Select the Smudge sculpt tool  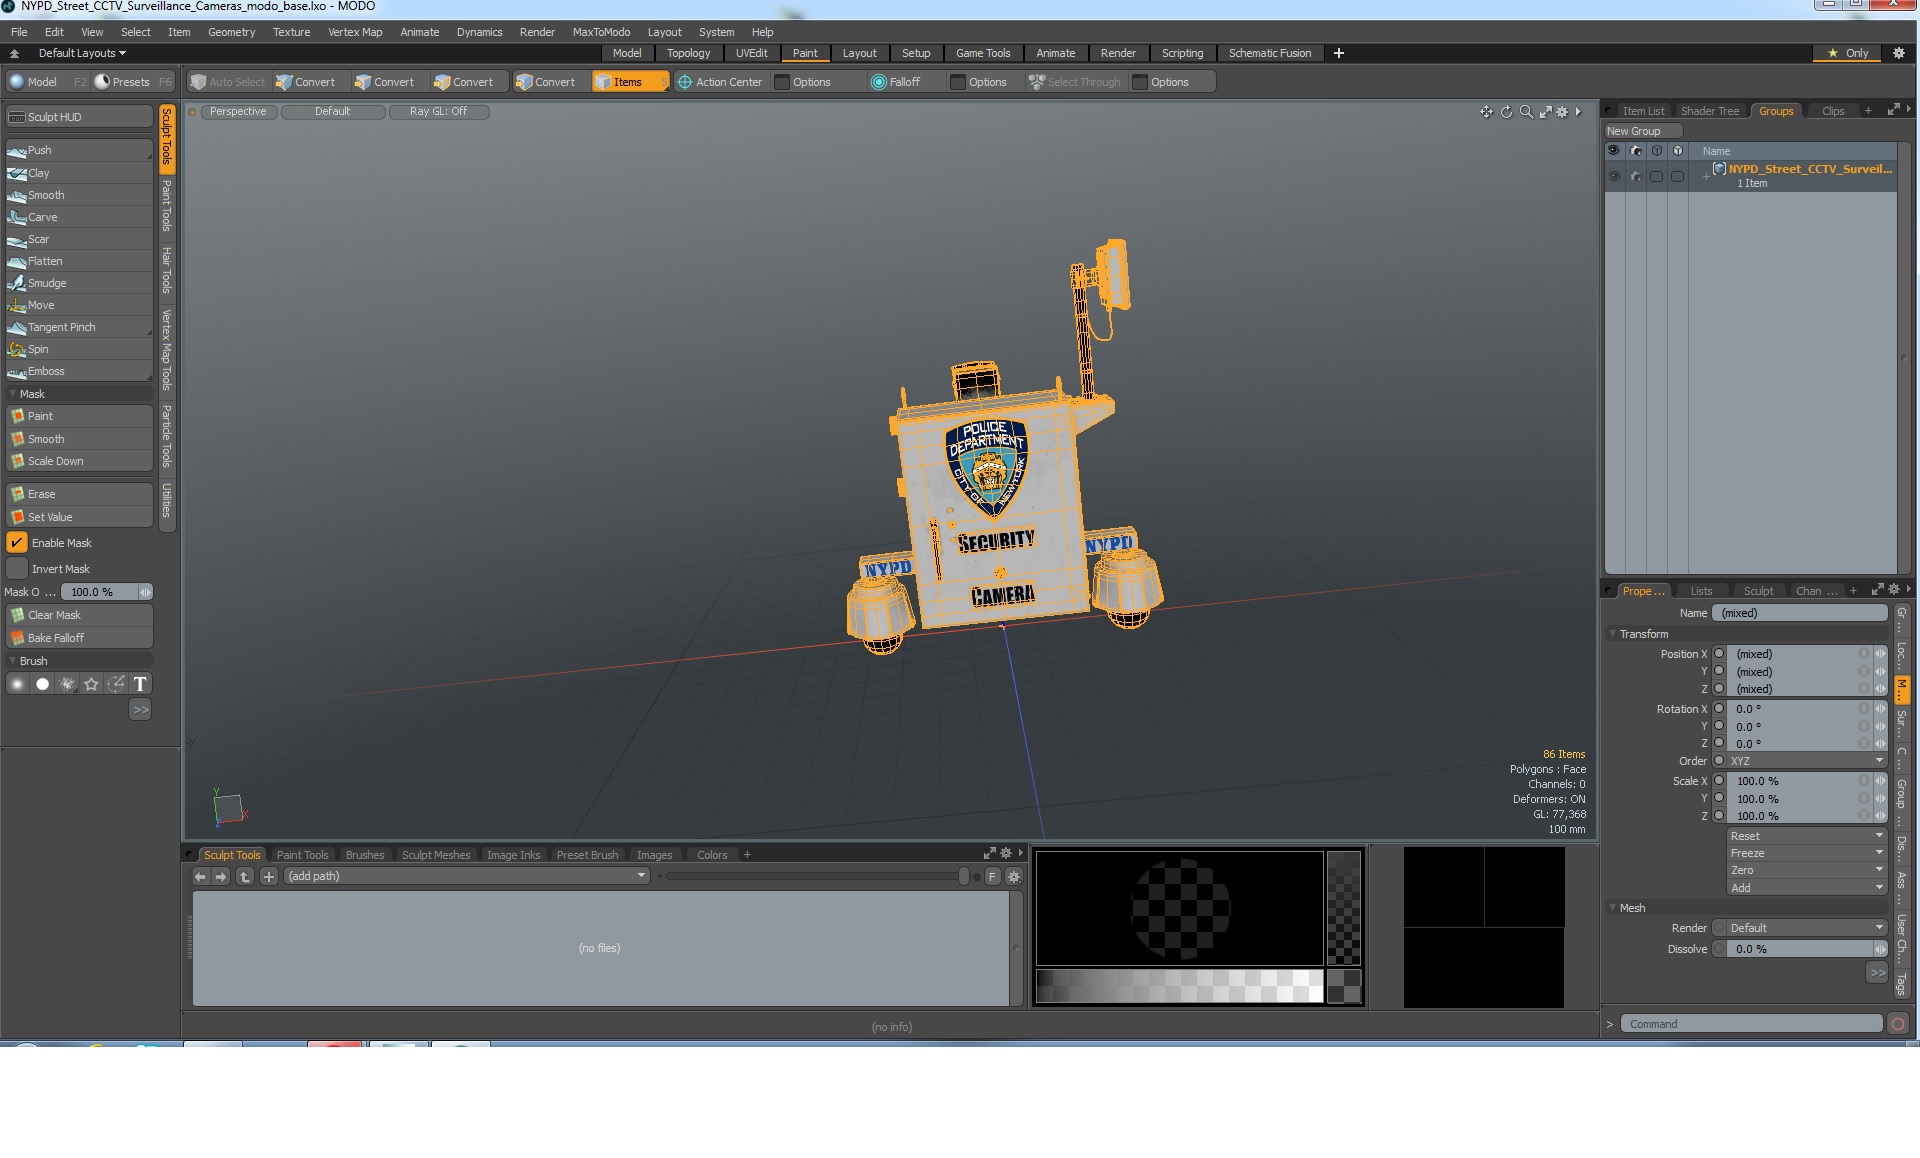click(x=79, y=283)
